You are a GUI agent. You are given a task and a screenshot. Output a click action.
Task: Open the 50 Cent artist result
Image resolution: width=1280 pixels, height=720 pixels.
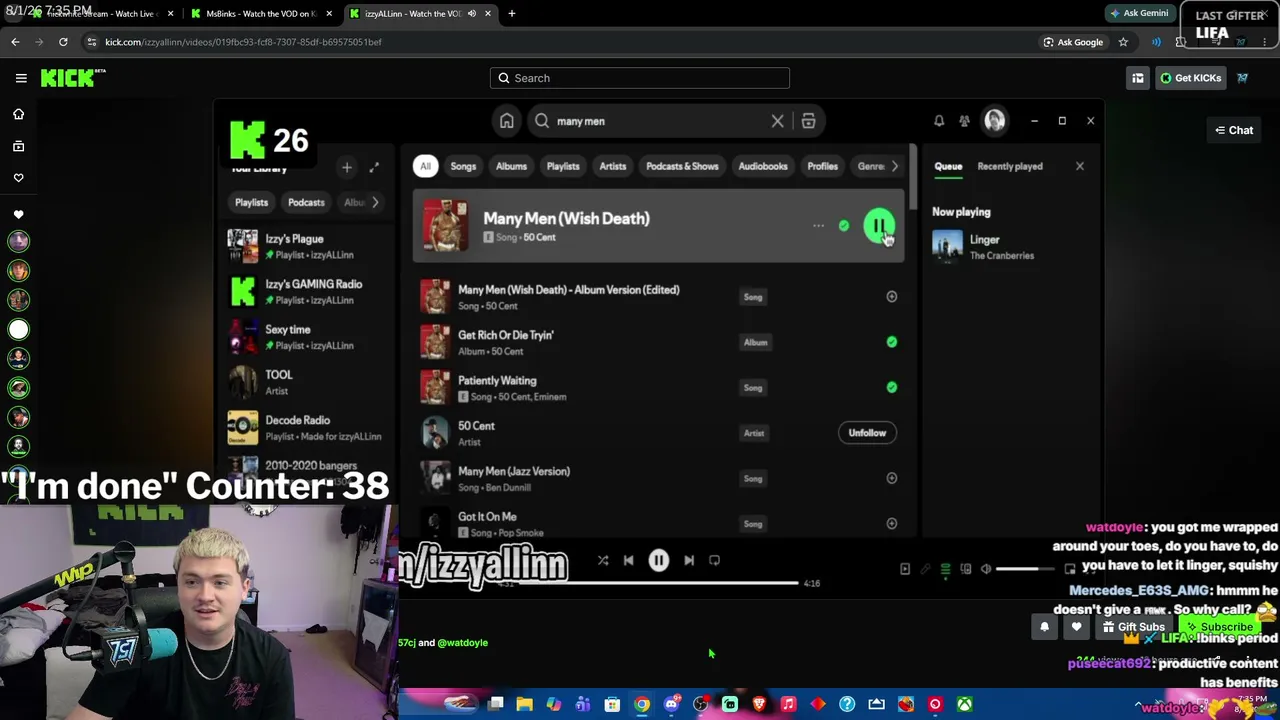(x=660, y=433)
